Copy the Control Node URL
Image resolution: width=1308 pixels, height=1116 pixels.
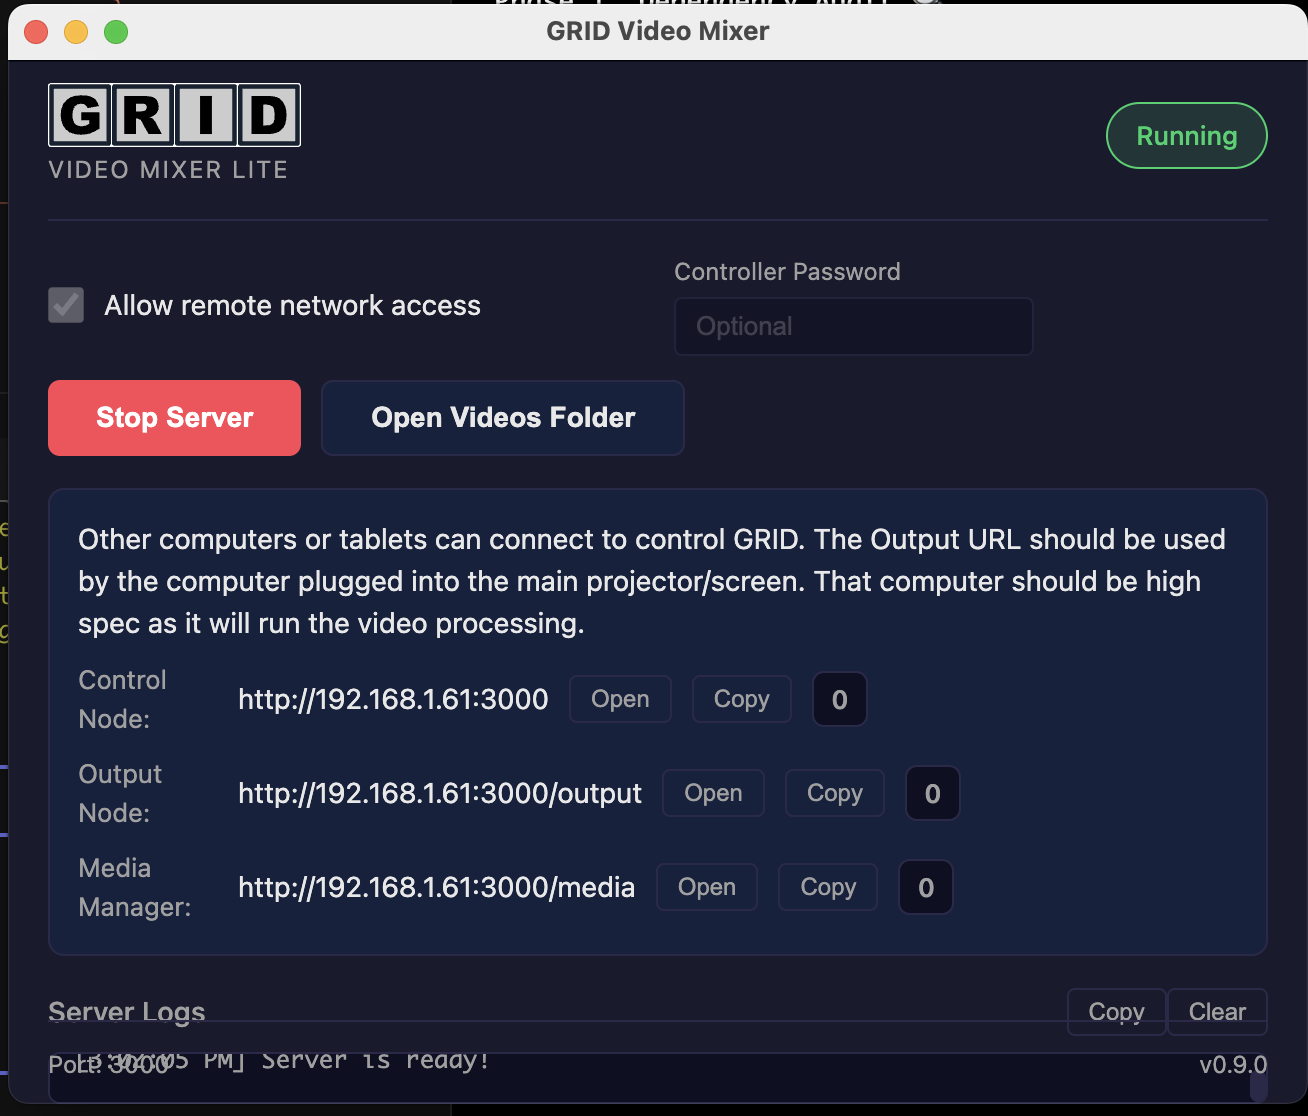click(741, 699)
